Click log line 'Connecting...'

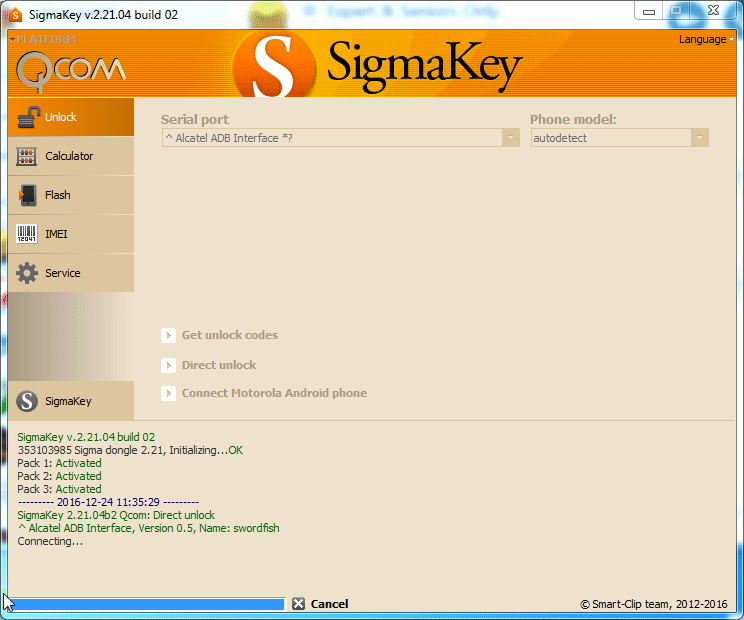coord(50,541)
